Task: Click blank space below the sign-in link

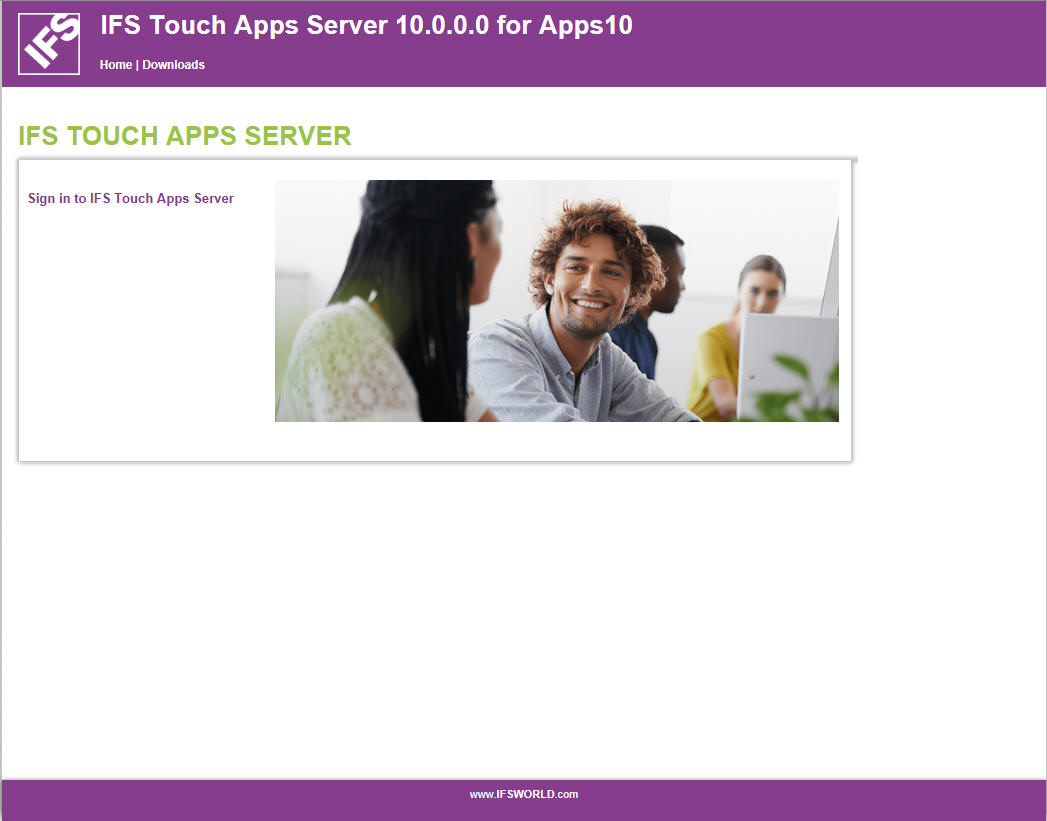Action: (140, 330)
